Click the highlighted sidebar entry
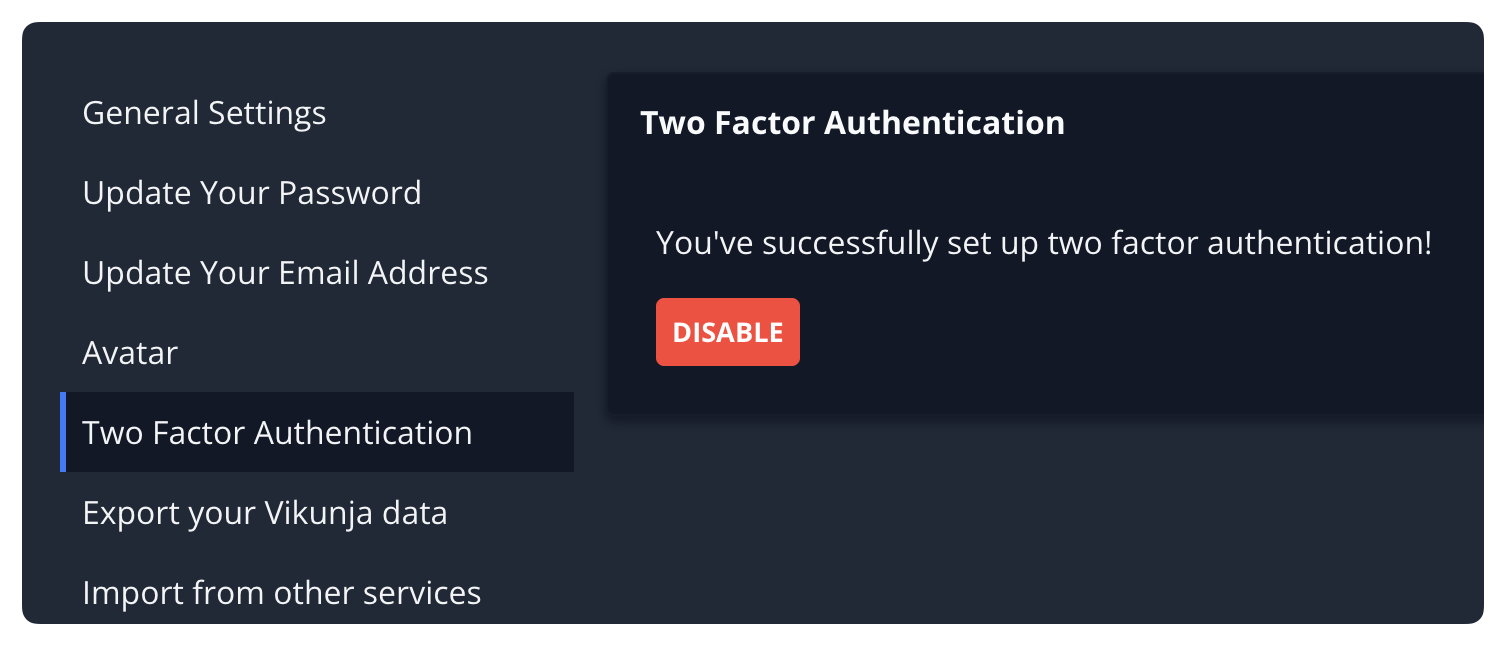This screenshot has height=646, width=1506. click(277, 433)
